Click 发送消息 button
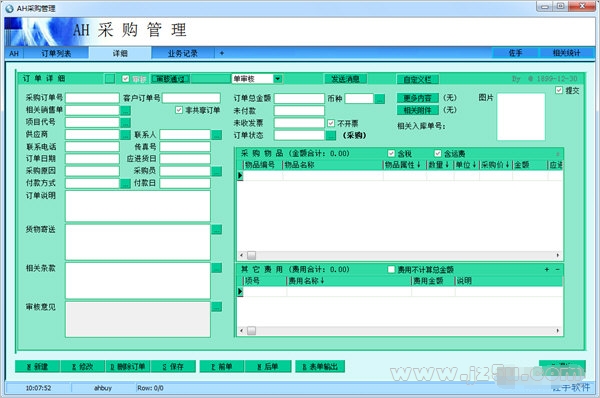600x398 pixels. point(346,79)
